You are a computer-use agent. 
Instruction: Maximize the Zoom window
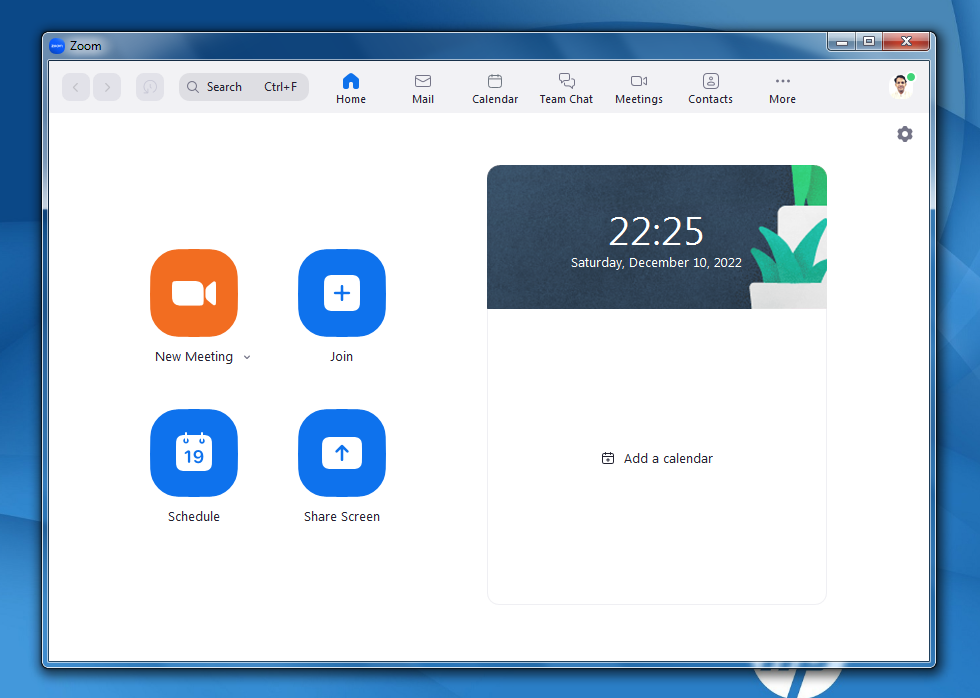[x=868, y=42]
